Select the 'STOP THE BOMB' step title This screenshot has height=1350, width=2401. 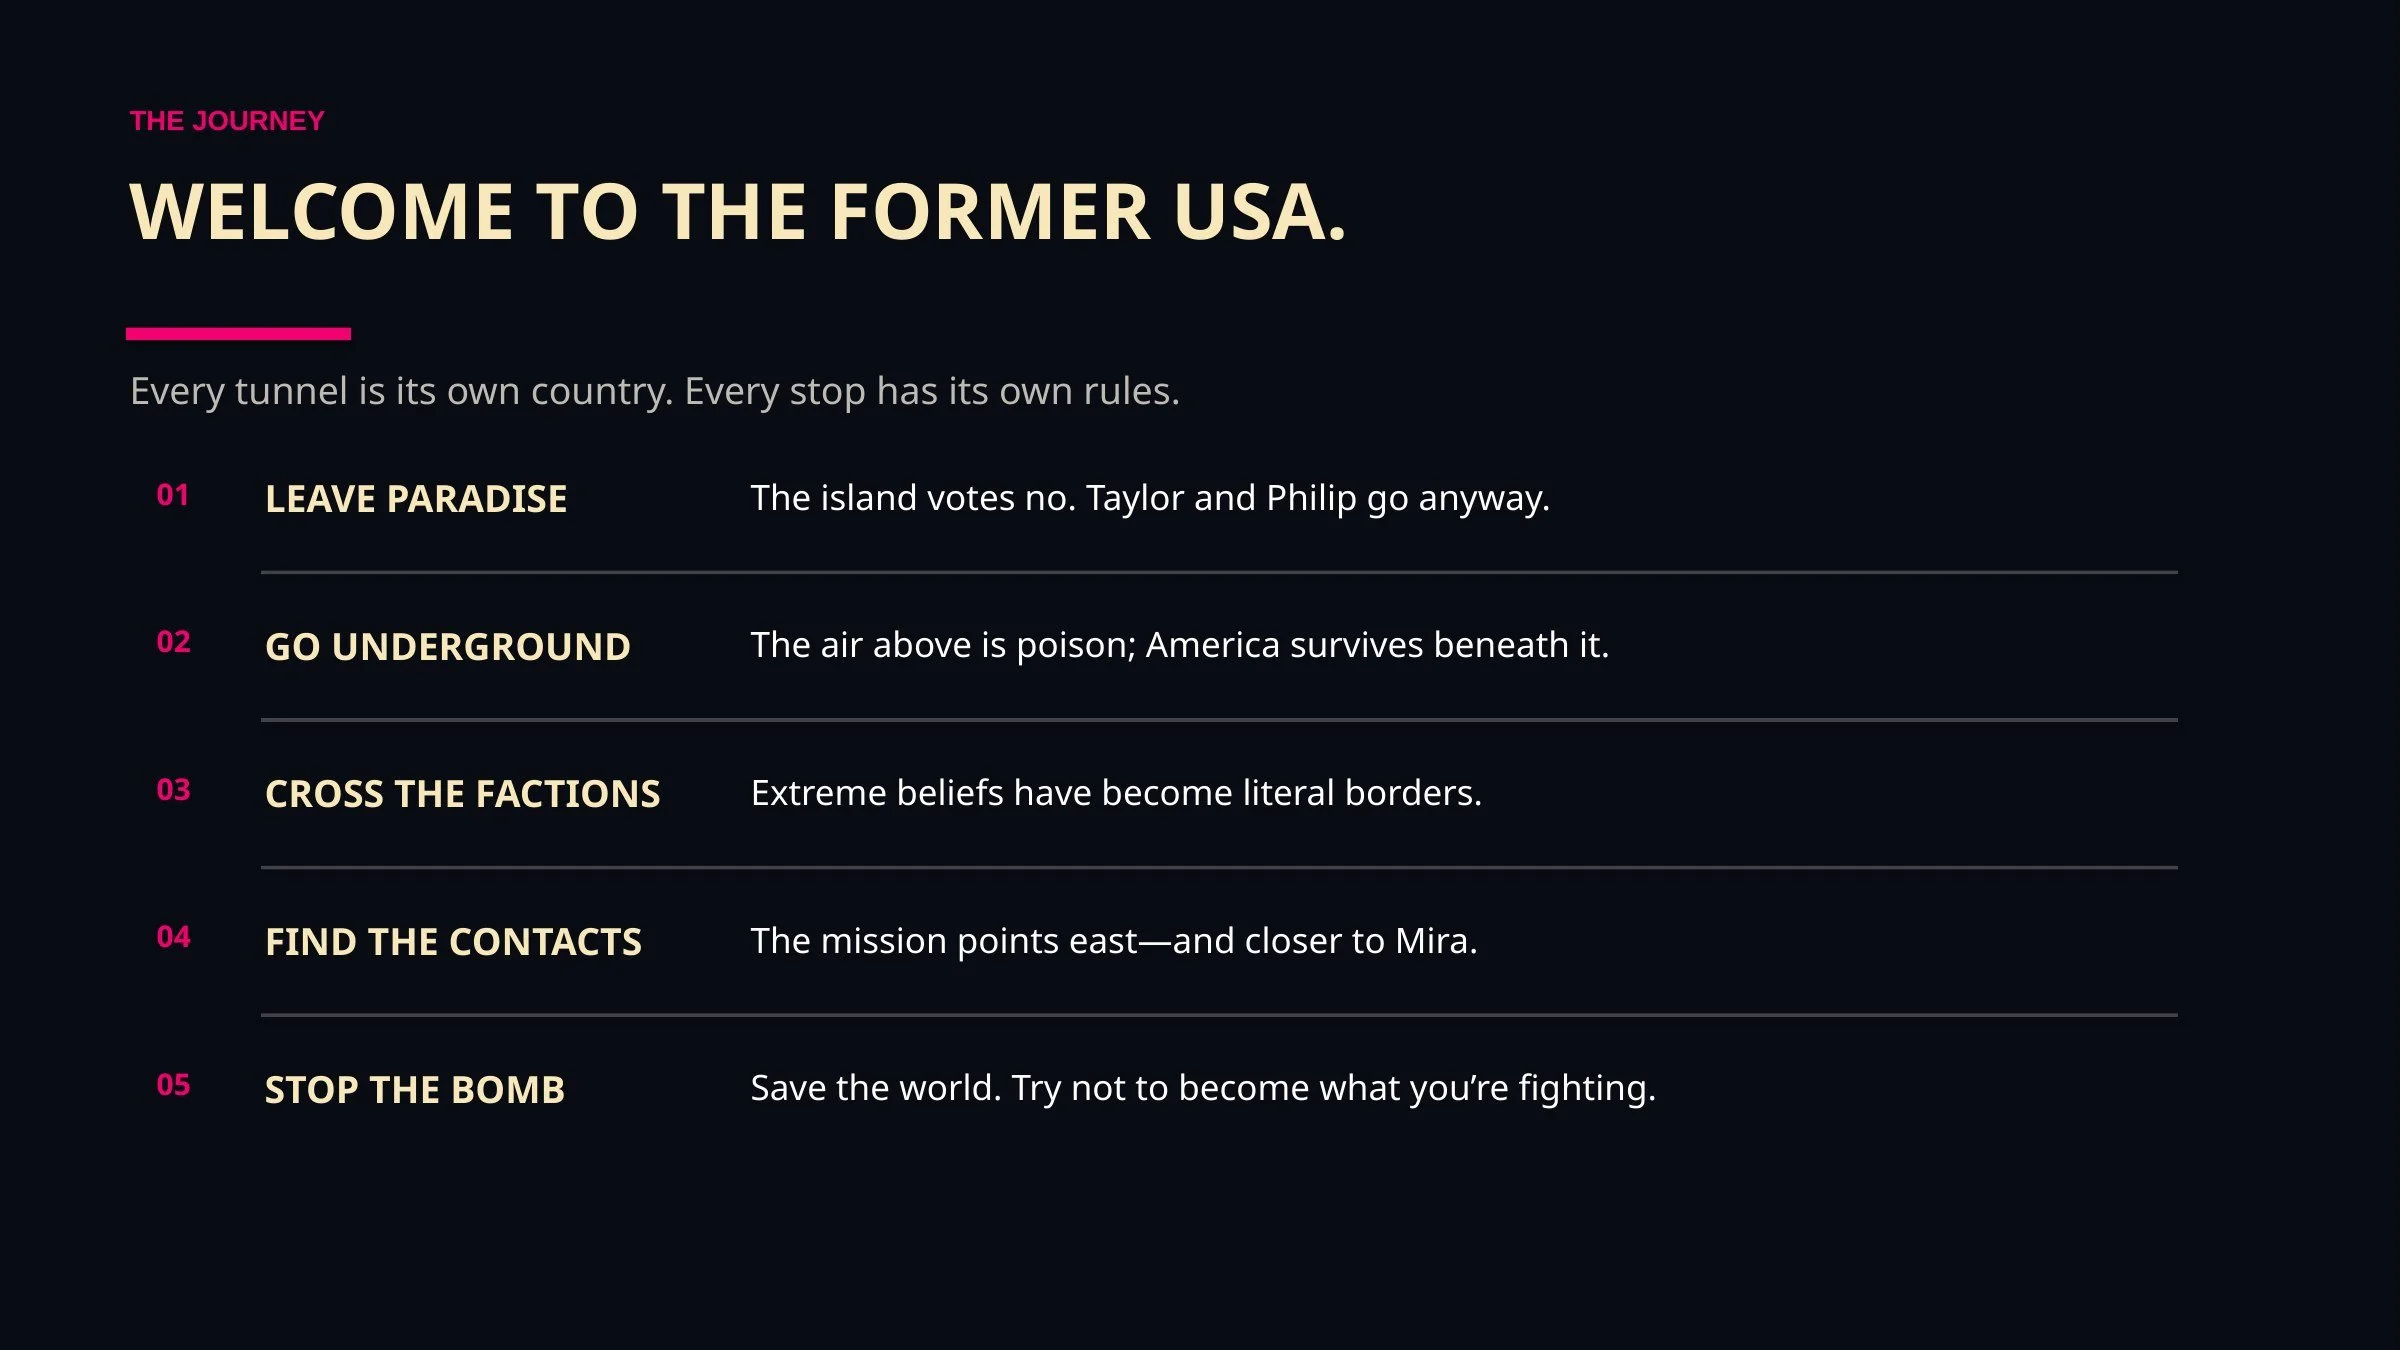click(415, 1090)
